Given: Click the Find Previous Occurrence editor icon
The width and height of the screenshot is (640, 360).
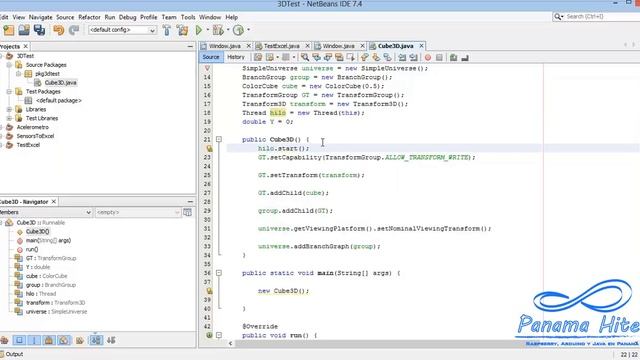Looking at the screenshot, I should click(x=316, y=58).
